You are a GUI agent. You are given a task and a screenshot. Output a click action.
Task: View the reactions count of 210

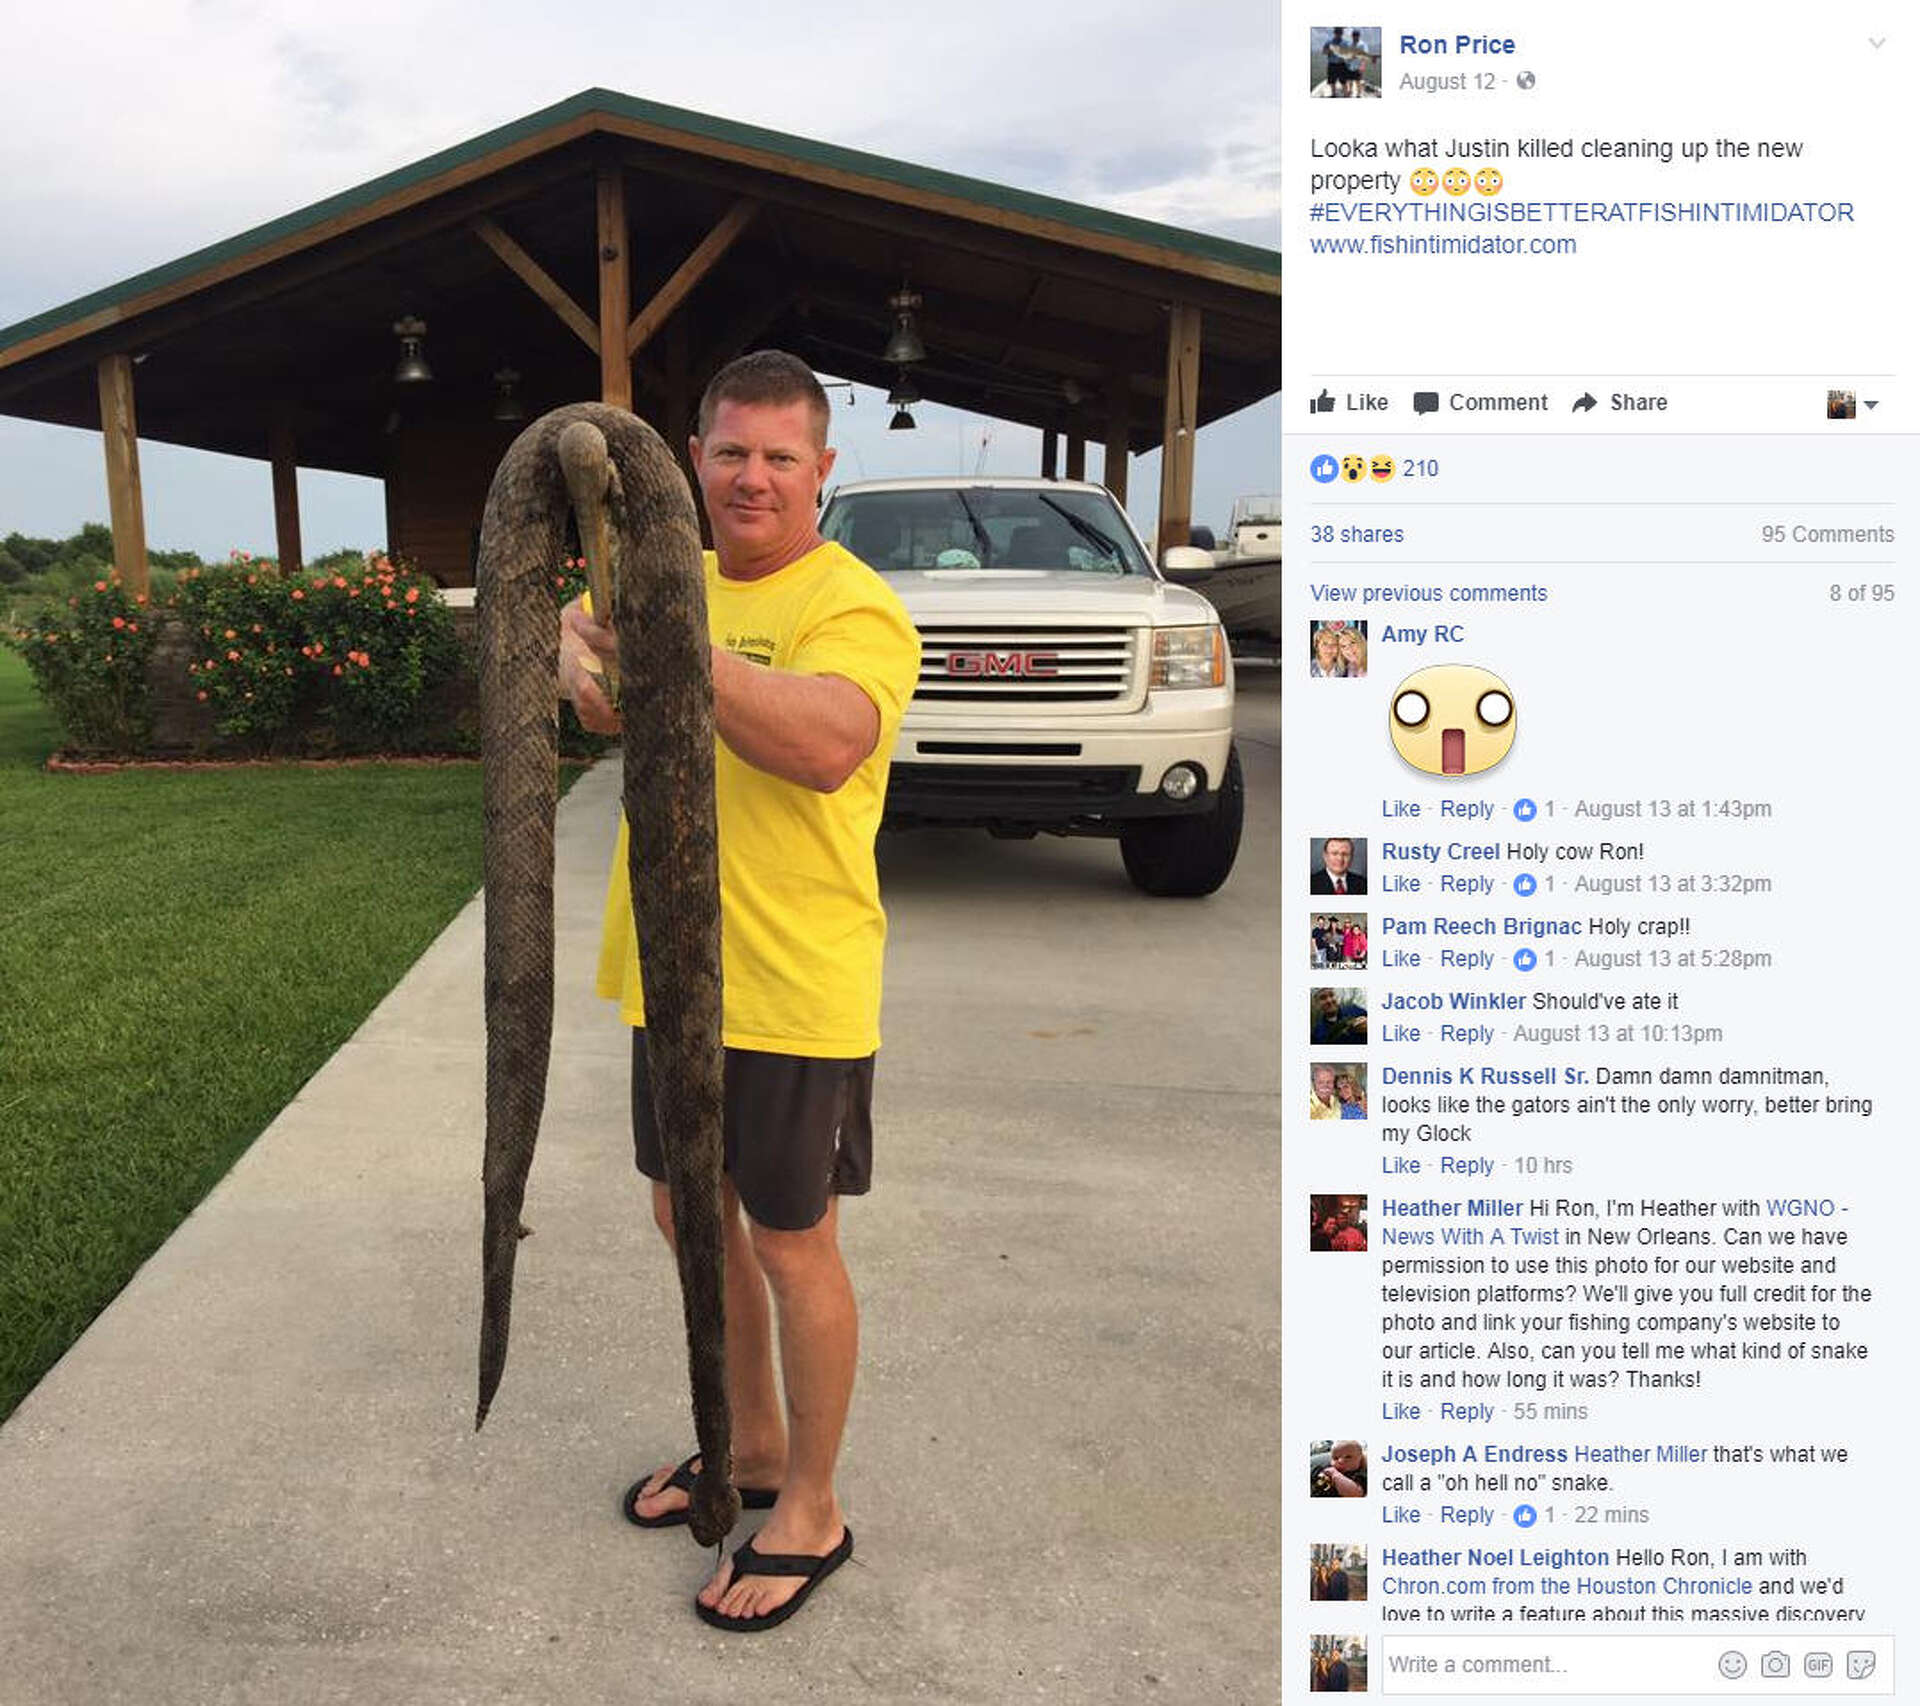[1420, 468]
